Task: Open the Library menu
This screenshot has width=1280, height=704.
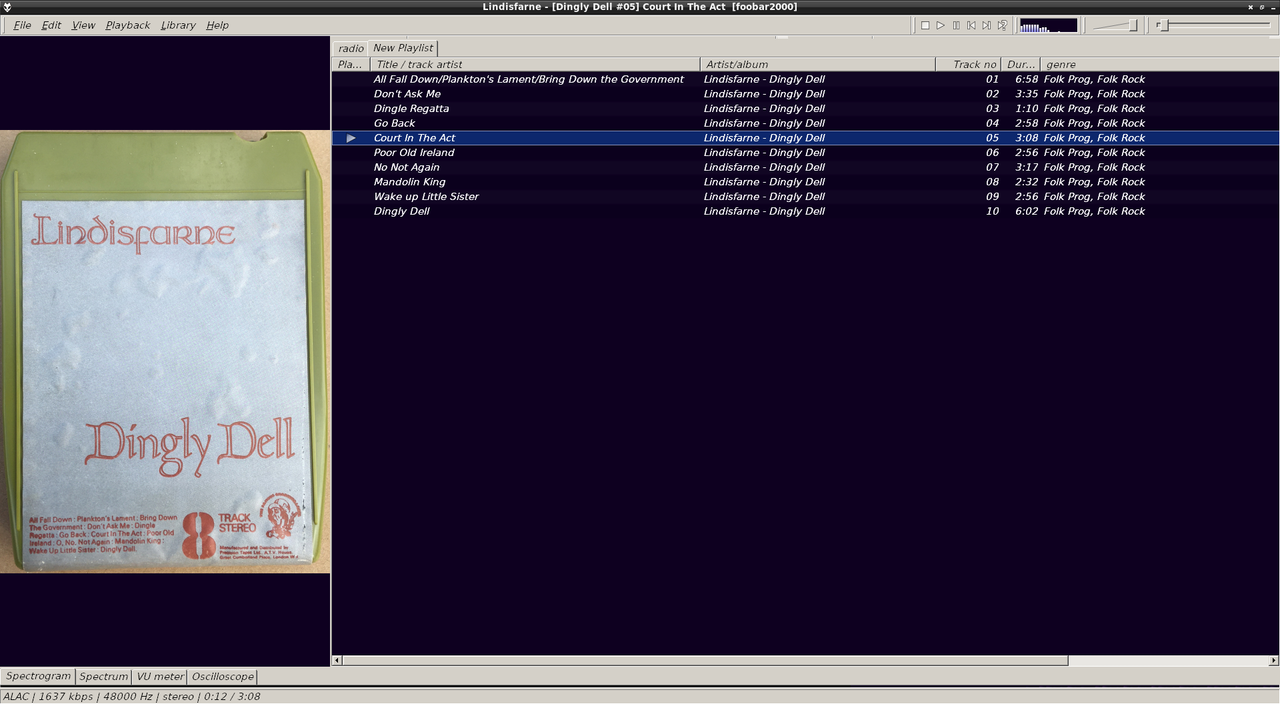Action: 178,25
